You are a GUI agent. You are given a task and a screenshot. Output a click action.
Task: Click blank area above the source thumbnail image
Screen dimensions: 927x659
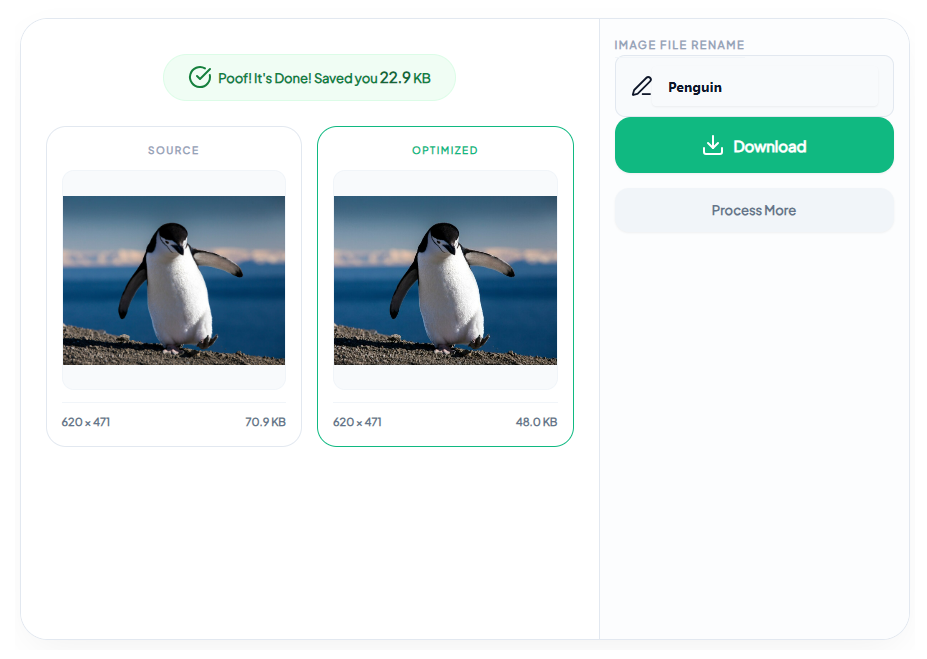pos(174,183)
